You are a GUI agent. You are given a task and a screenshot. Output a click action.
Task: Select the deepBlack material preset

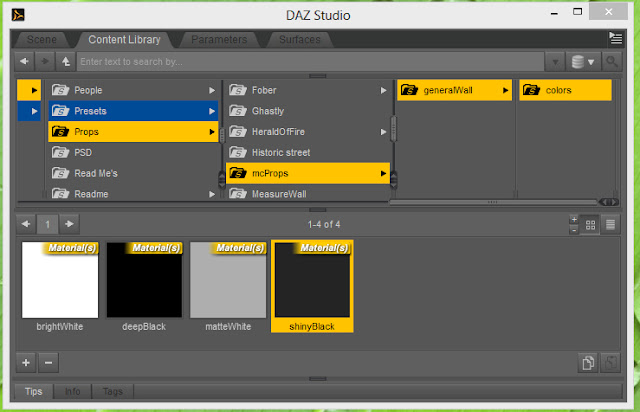(x=144, y=286)
